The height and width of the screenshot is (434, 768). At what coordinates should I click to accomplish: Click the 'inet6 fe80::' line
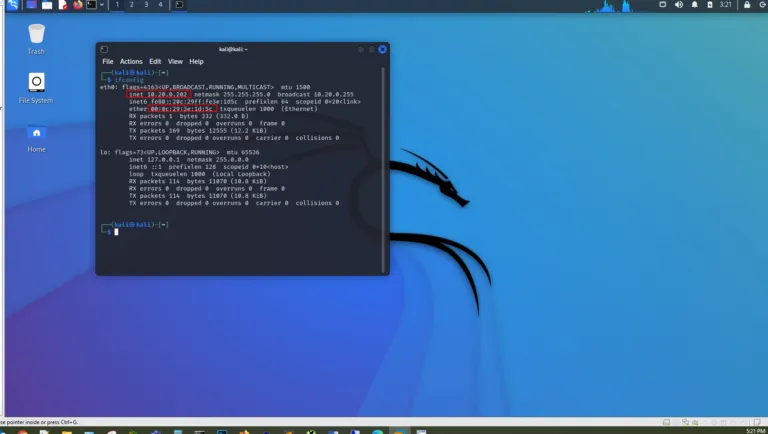tap(245, 102)
